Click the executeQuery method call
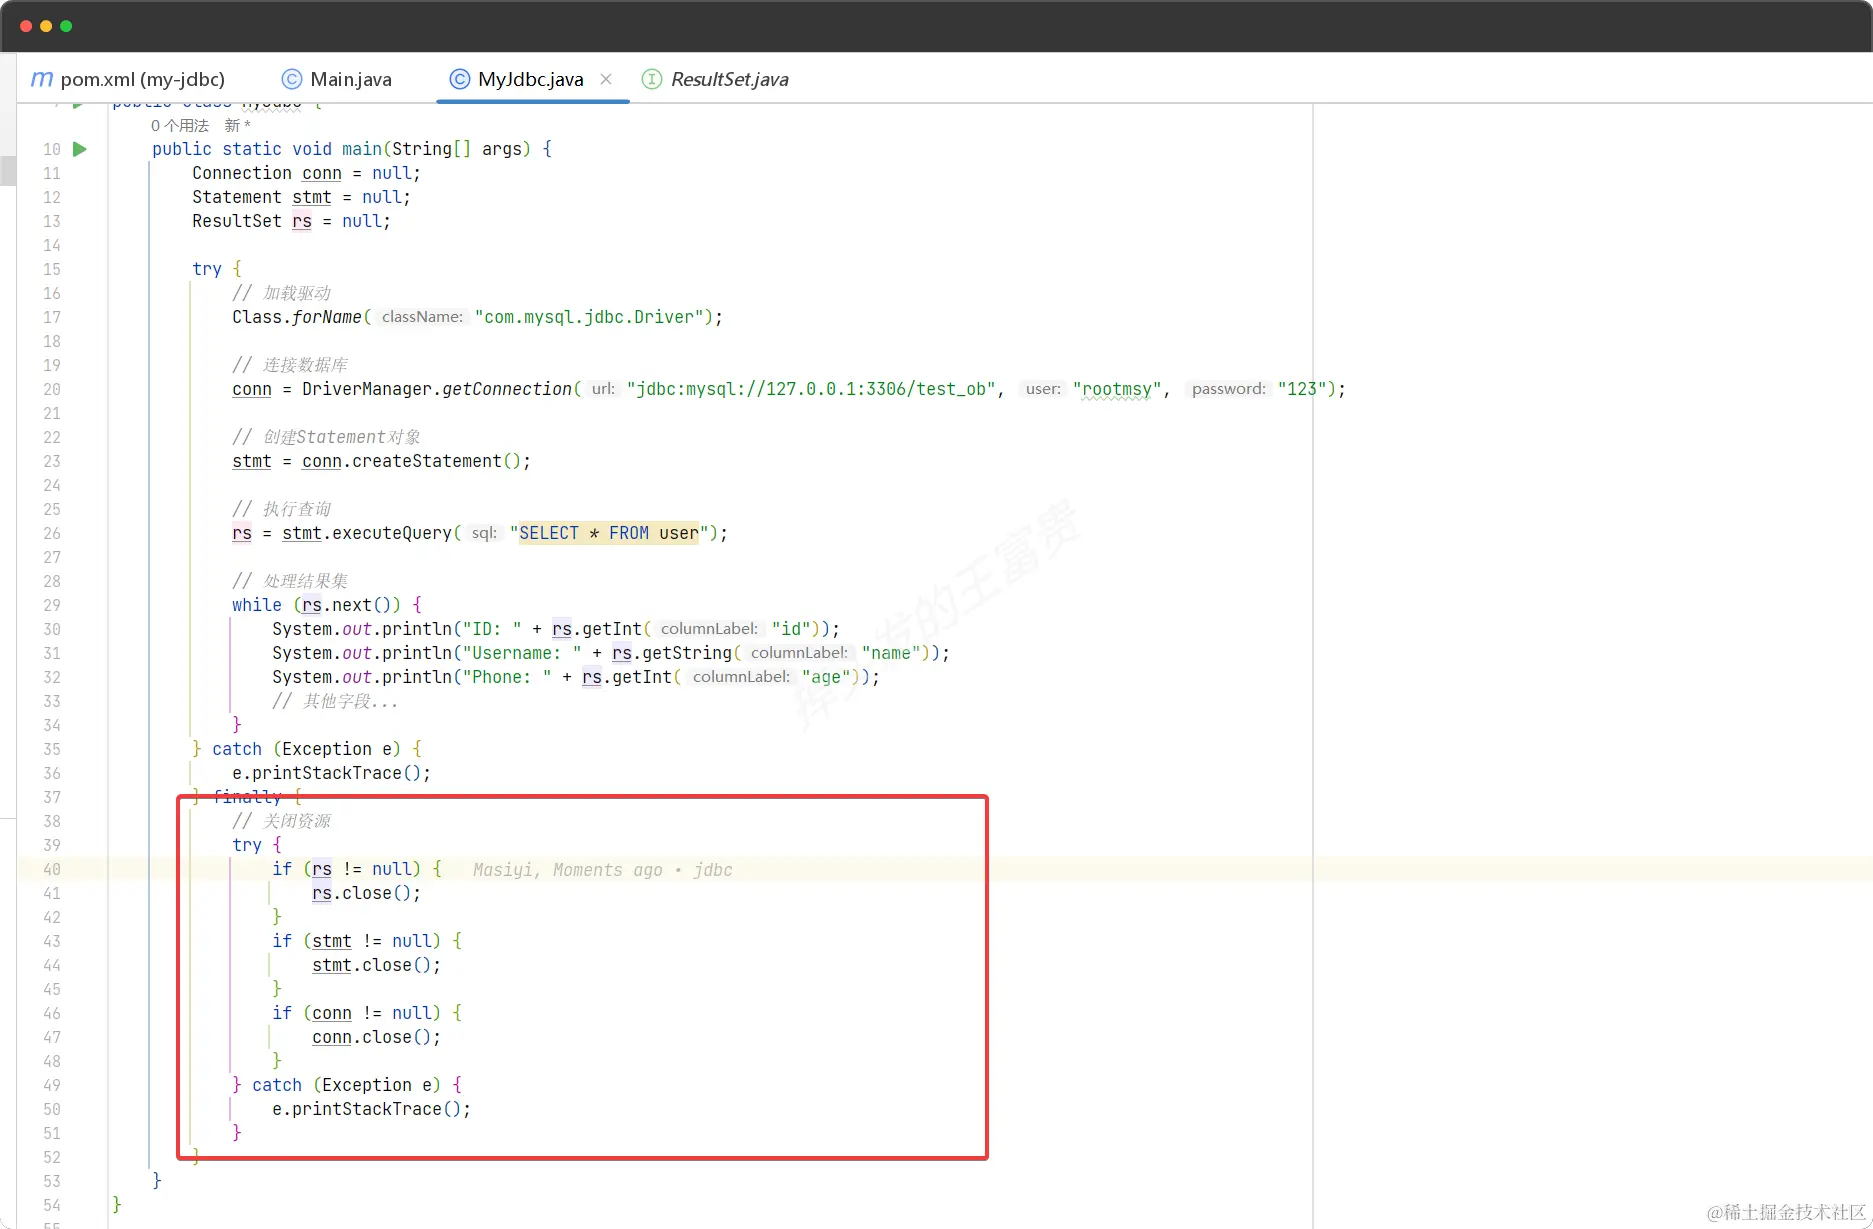Viewport: 1873px width, 1229px height. click(x=392, y=533)
